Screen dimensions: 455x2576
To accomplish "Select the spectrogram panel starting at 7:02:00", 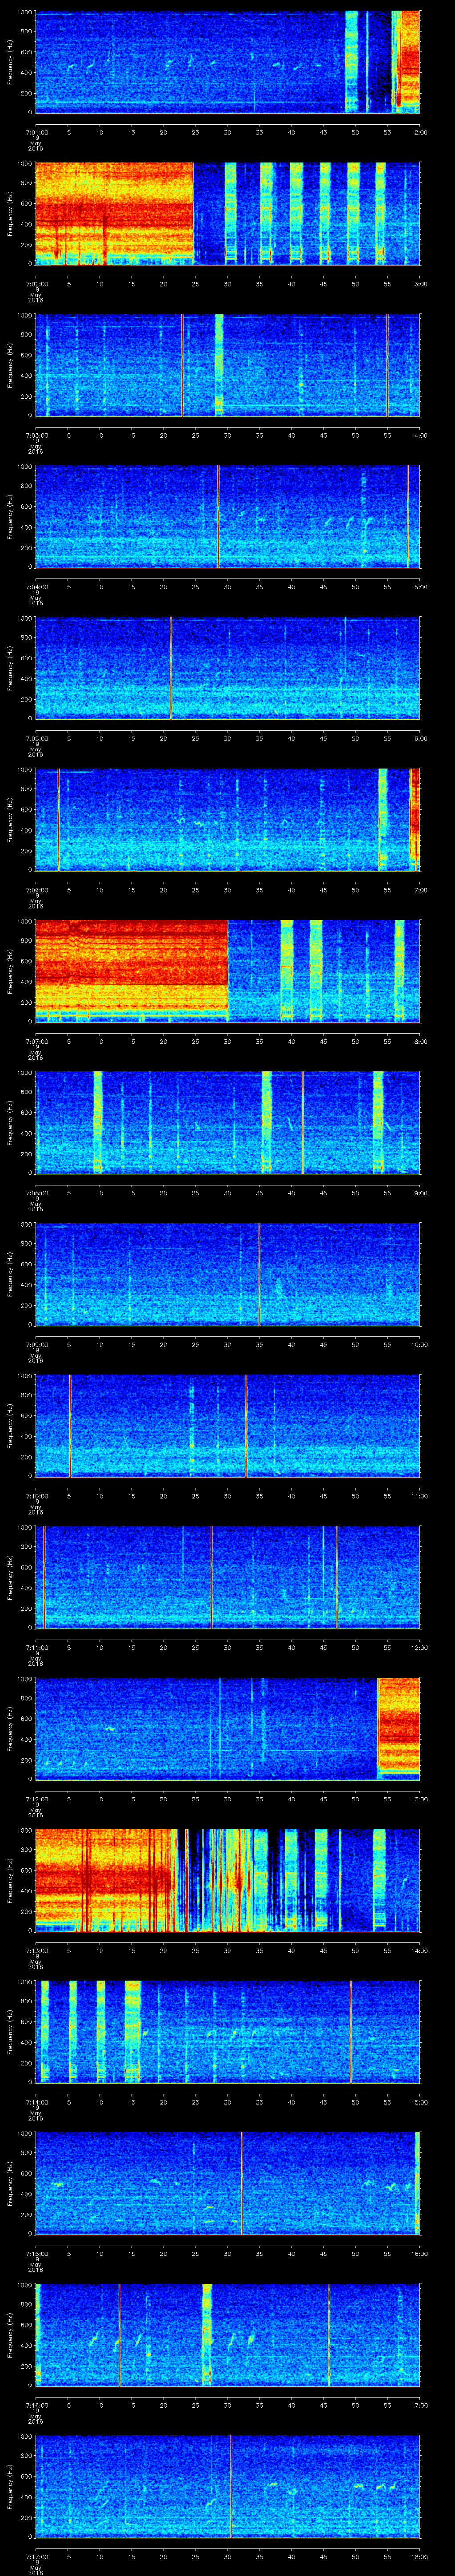I will (x=228, y=213).
